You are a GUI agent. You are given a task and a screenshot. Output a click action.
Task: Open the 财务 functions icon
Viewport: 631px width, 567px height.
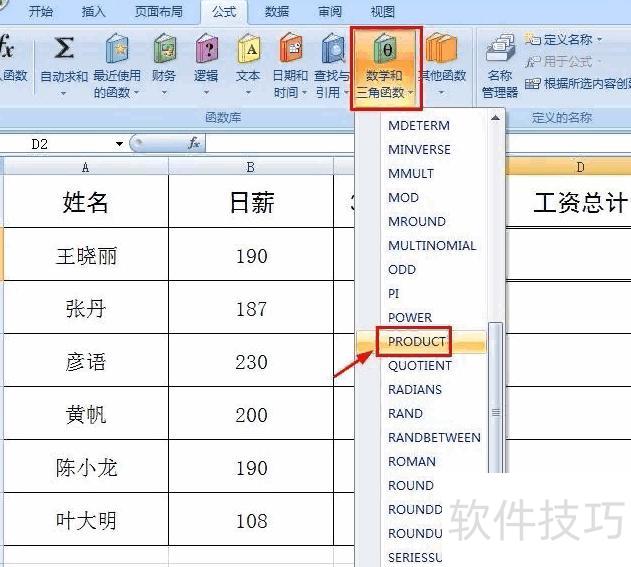[x=165, y=48]
